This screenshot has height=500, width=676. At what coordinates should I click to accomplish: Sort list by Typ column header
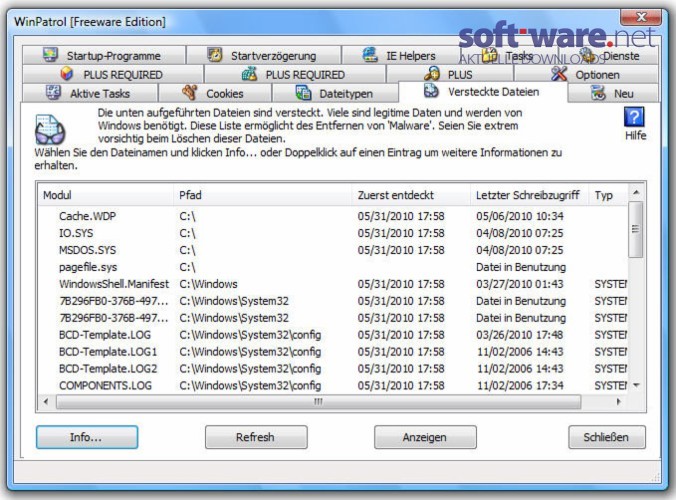(608, 195)
